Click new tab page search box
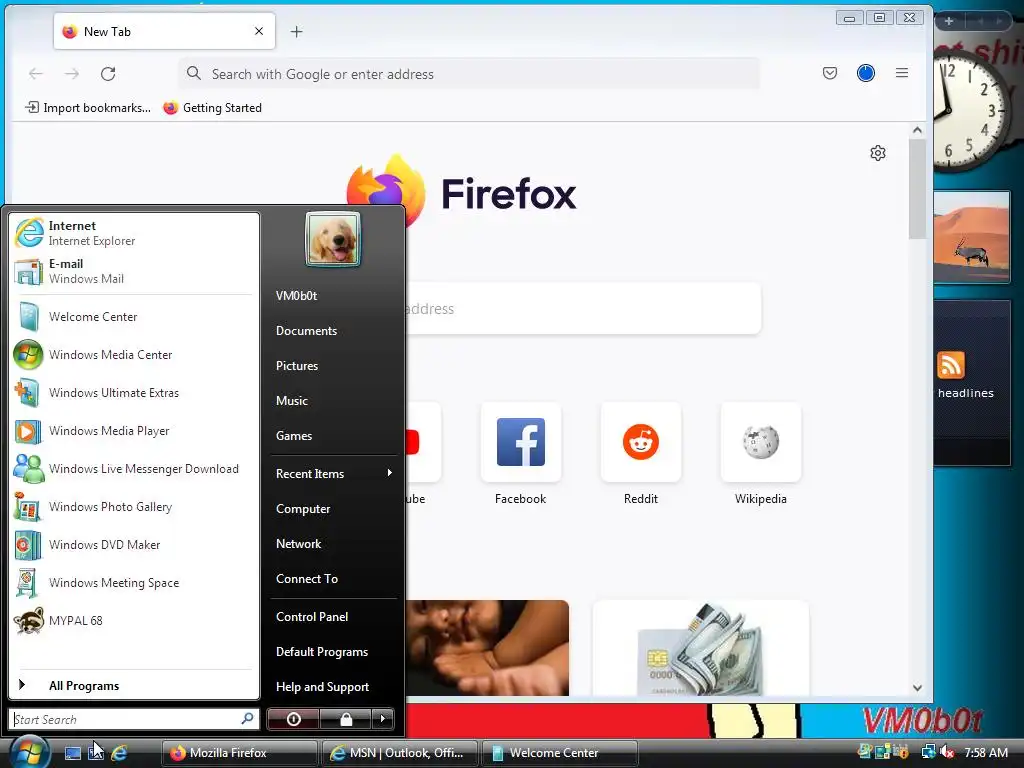This screenshot has height=768, width=1024. pos(583,308)
